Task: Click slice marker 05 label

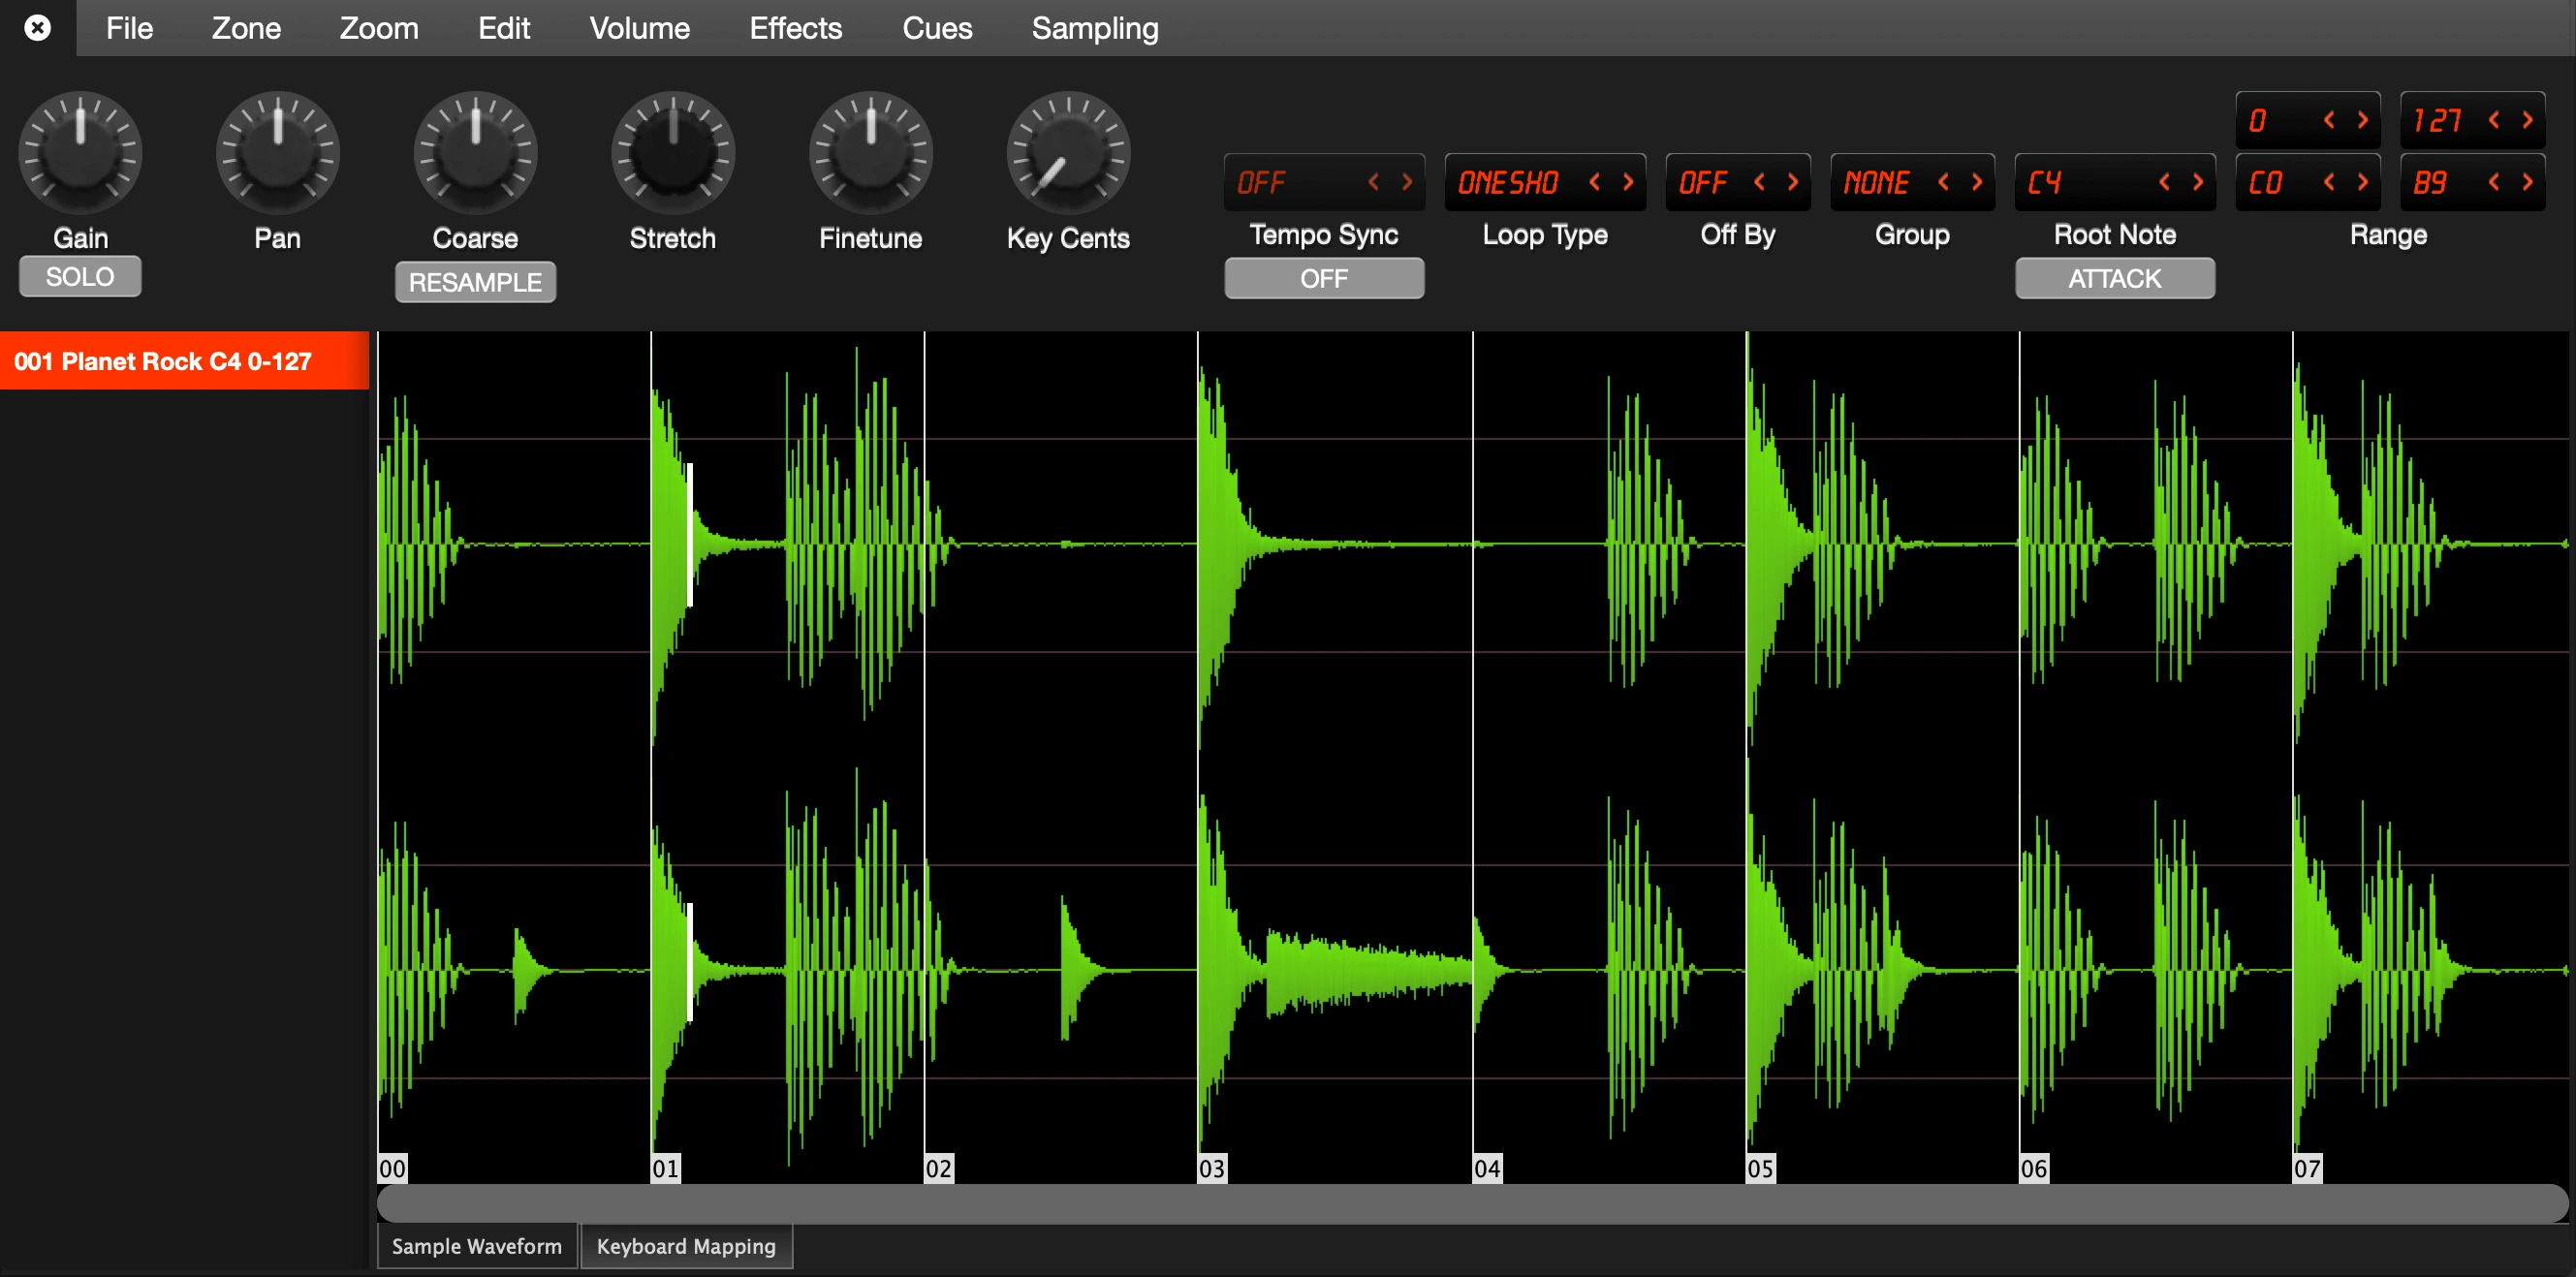Action: (1760, 1167)
